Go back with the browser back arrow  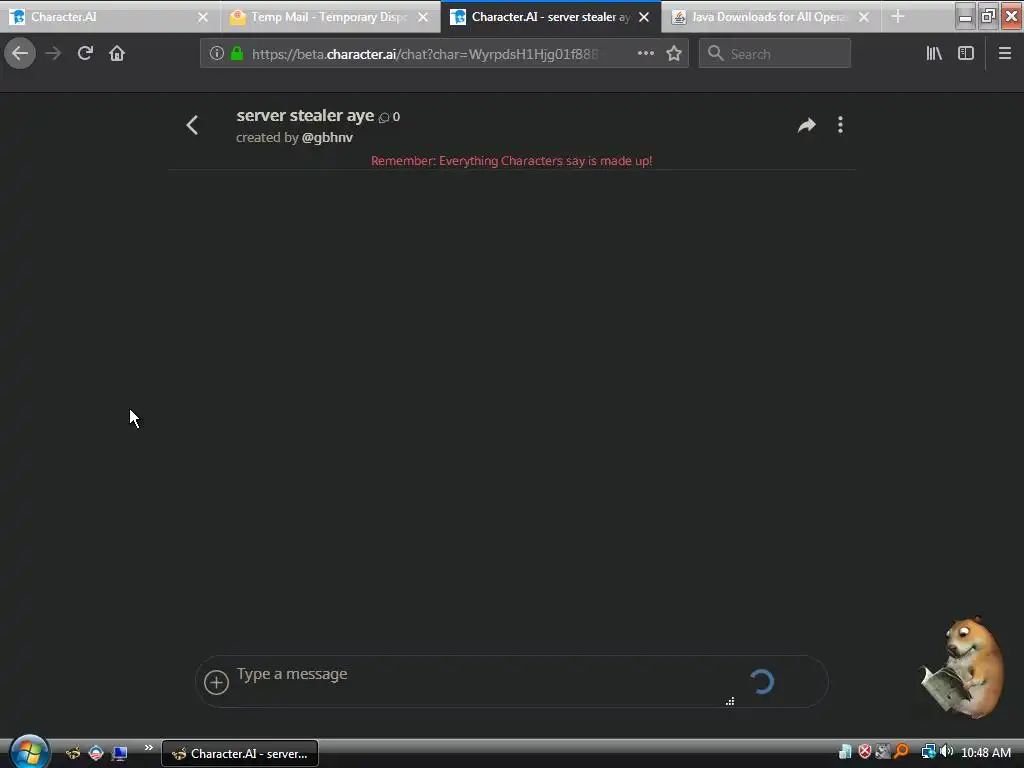point(20,54)
